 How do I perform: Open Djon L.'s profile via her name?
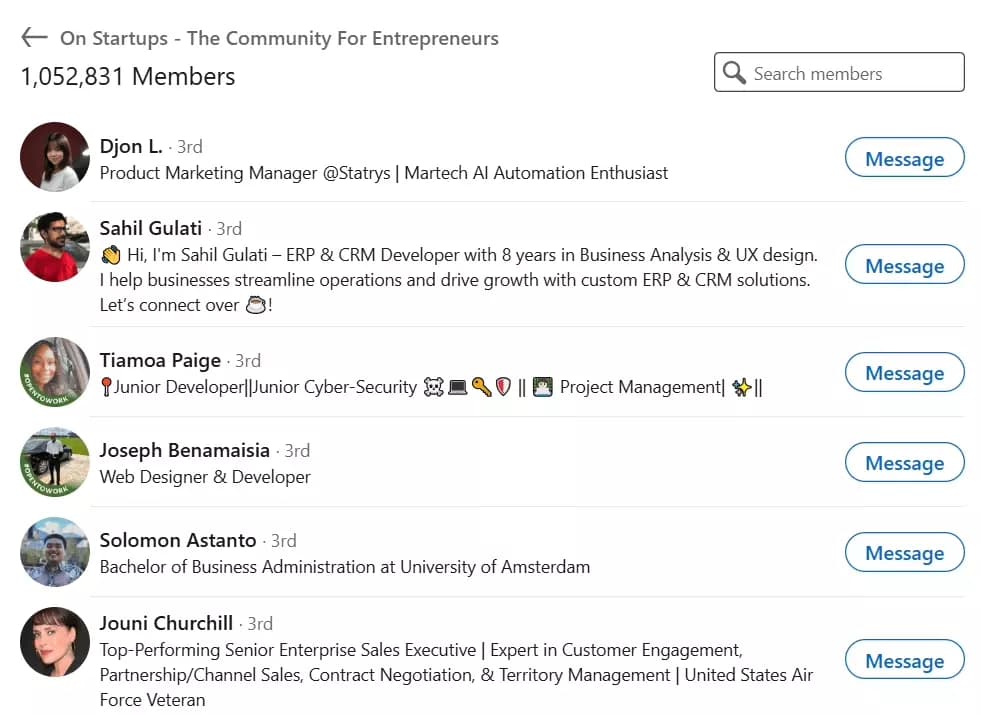[x=131, y=146]
